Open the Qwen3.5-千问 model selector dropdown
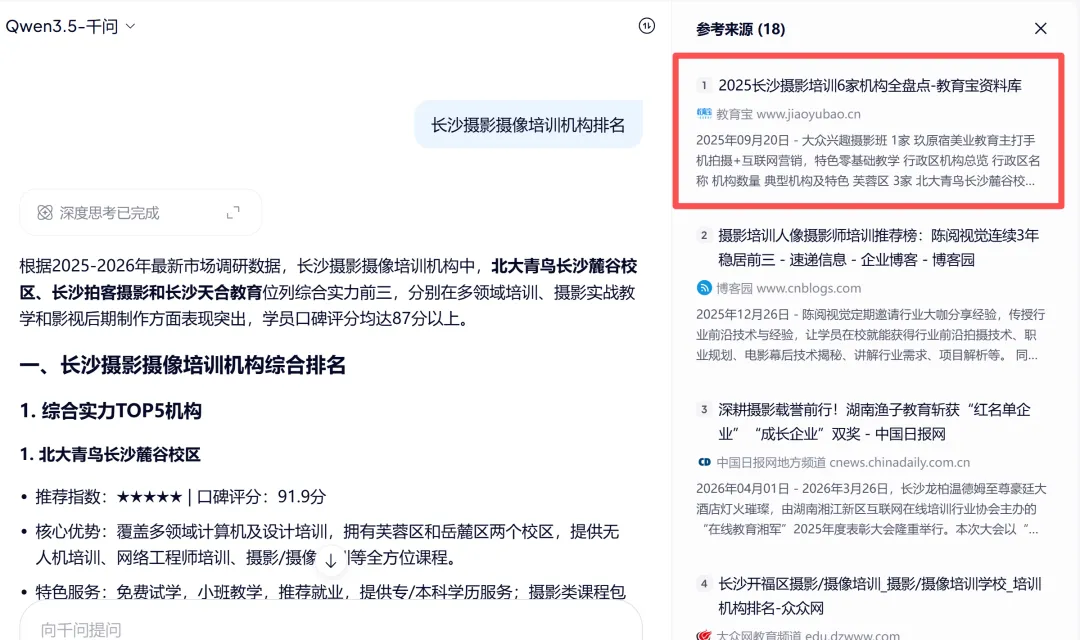The image size is (1080, 640). pyautogui.click(x=65, y=27)
